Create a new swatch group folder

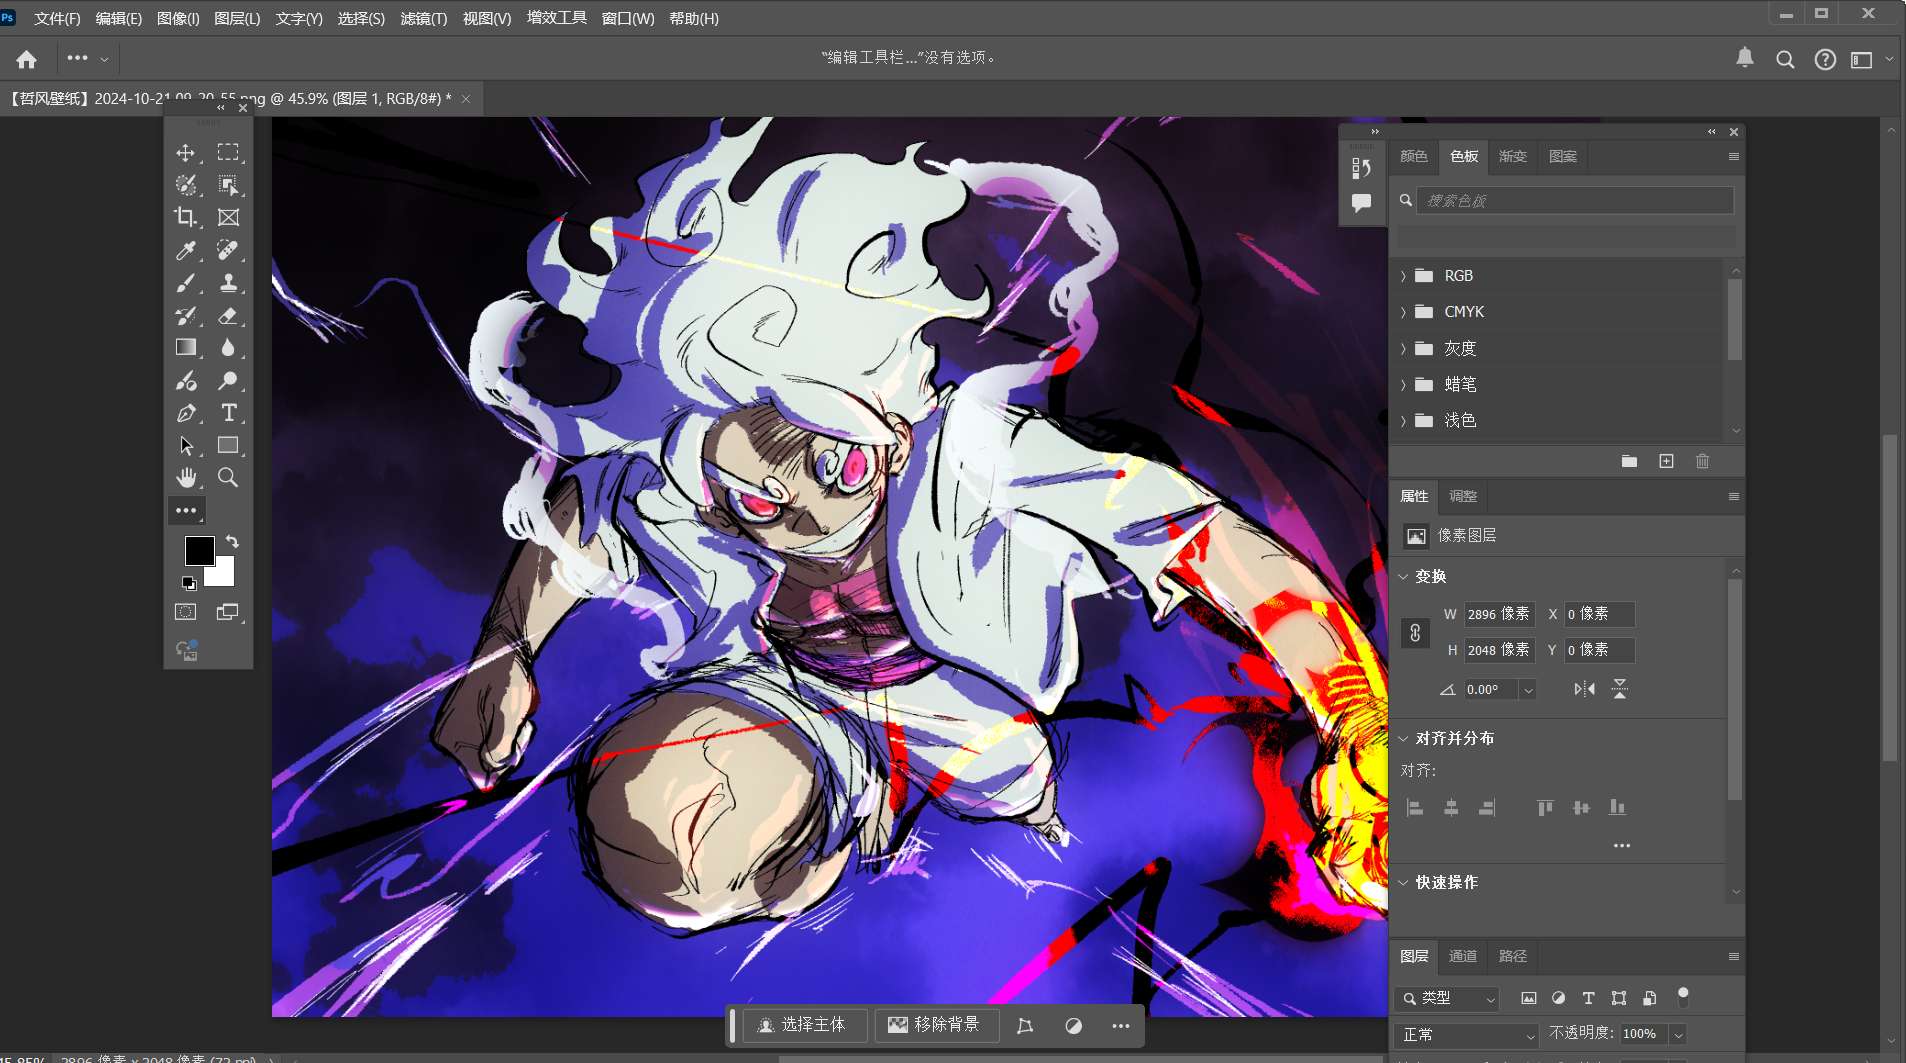[1629, 461]
